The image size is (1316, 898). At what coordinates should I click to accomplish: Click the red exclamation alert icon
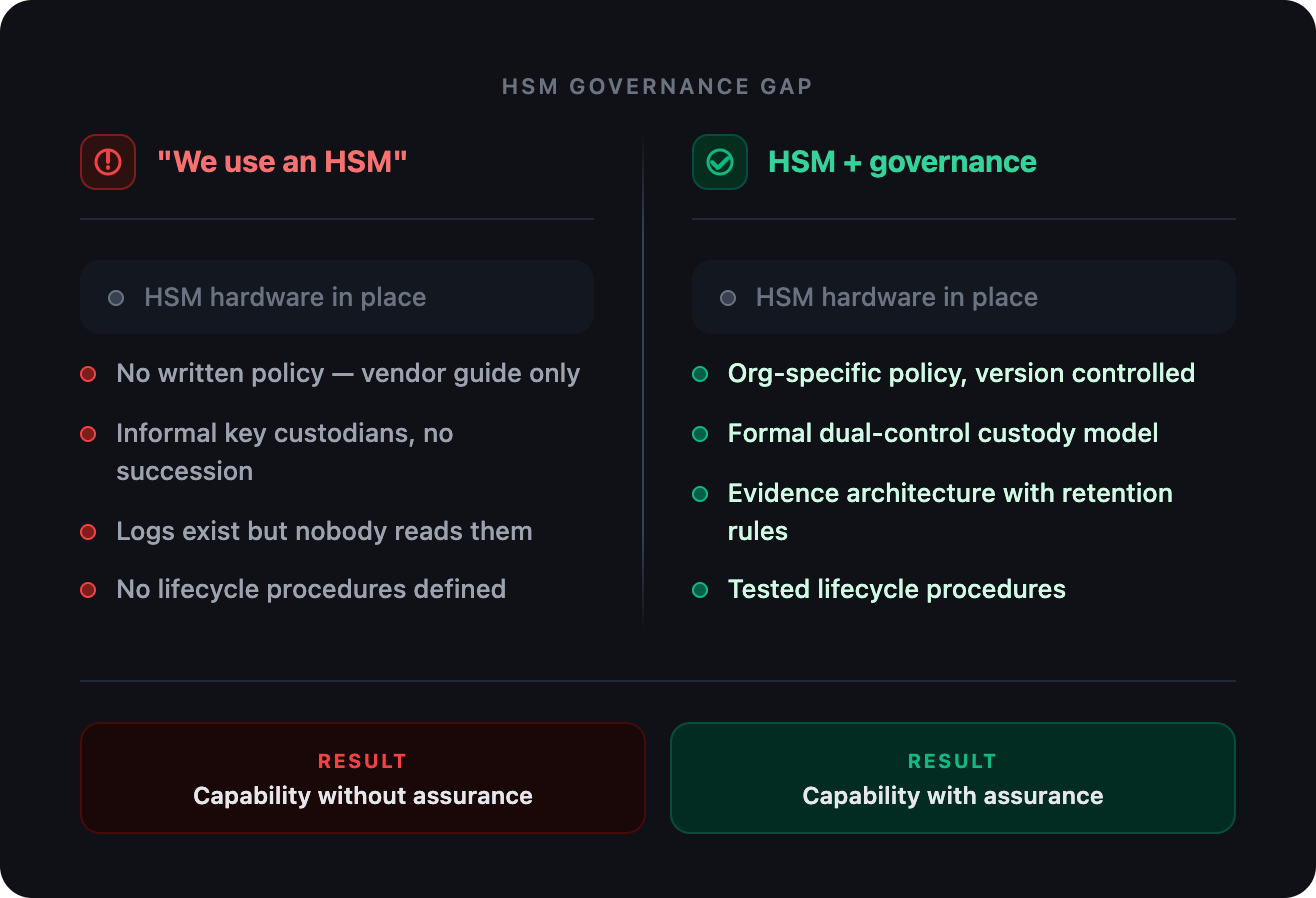click(108, 162)
